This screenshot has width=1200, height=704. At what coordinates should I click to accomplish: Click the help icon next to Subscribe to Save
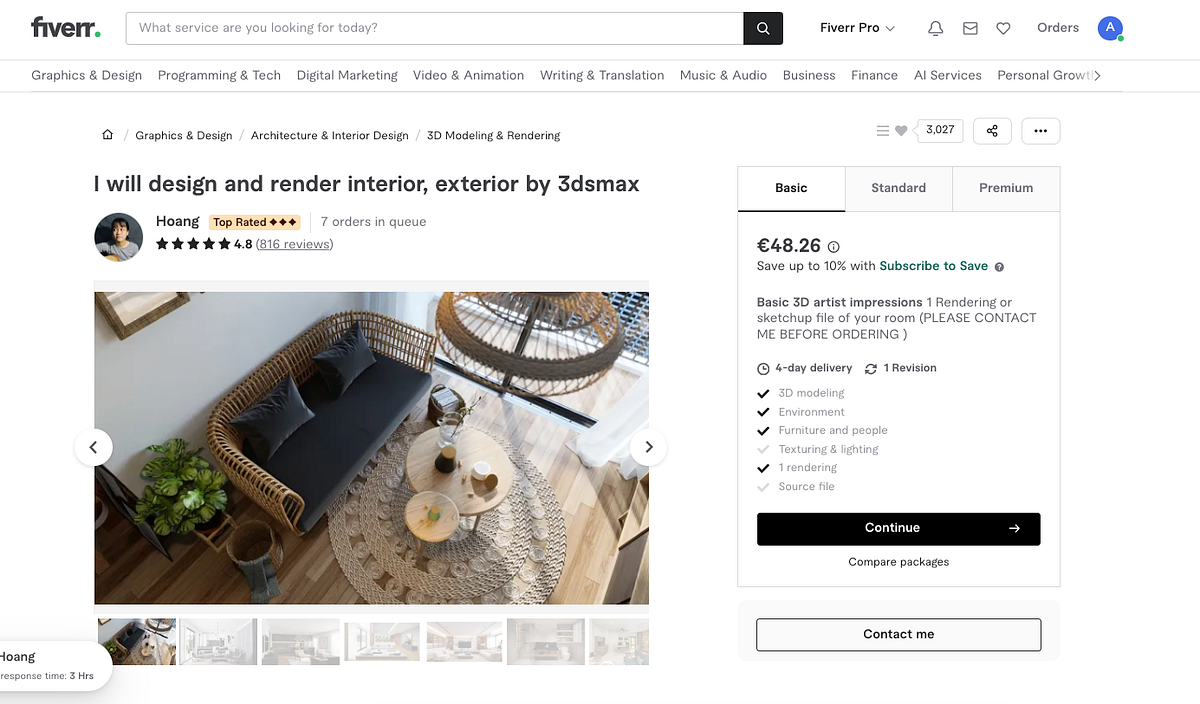[998, 266]
